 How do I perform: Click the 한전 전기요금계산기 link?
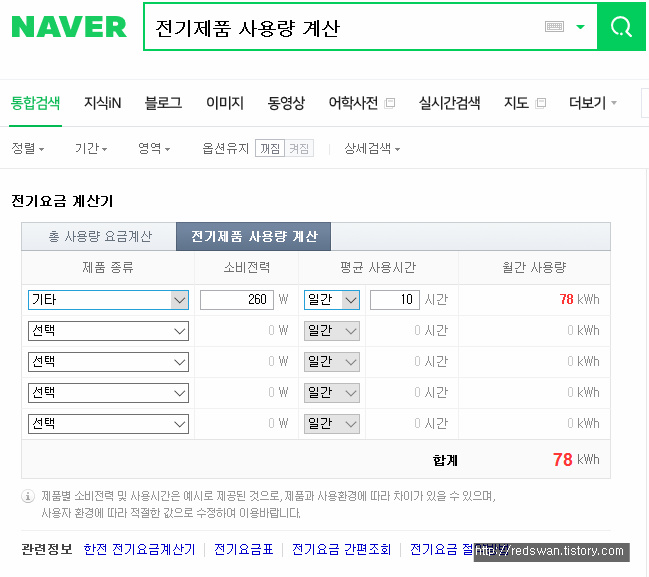139,549
